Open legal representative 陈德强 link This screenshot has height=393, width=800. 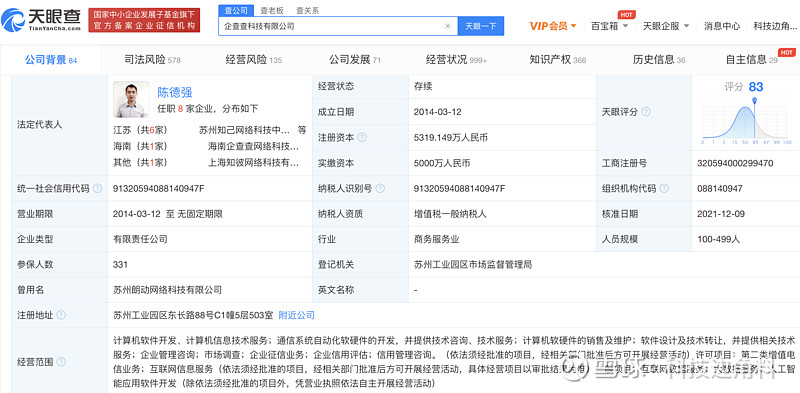tap(174, 92)
